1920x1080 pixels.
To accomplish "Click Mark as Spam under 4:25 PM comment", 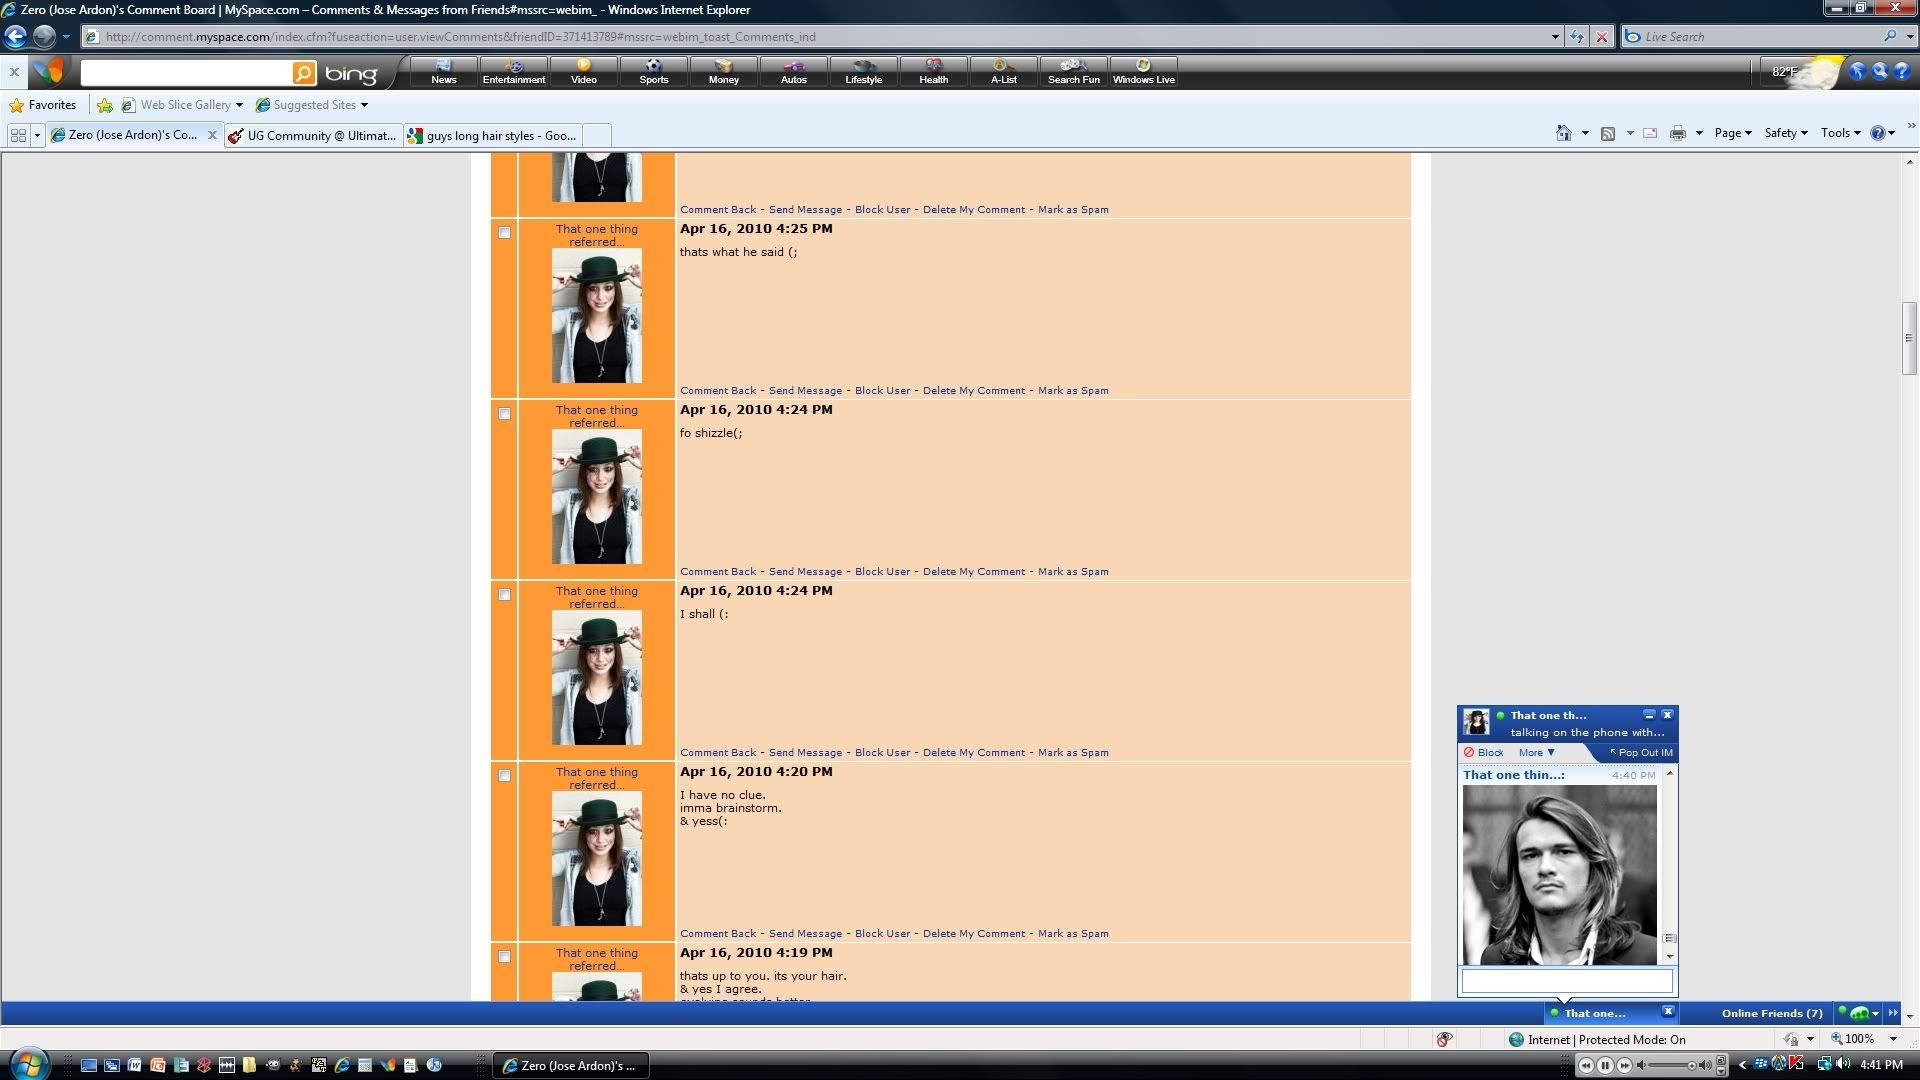I will [x=1073, y=391].
